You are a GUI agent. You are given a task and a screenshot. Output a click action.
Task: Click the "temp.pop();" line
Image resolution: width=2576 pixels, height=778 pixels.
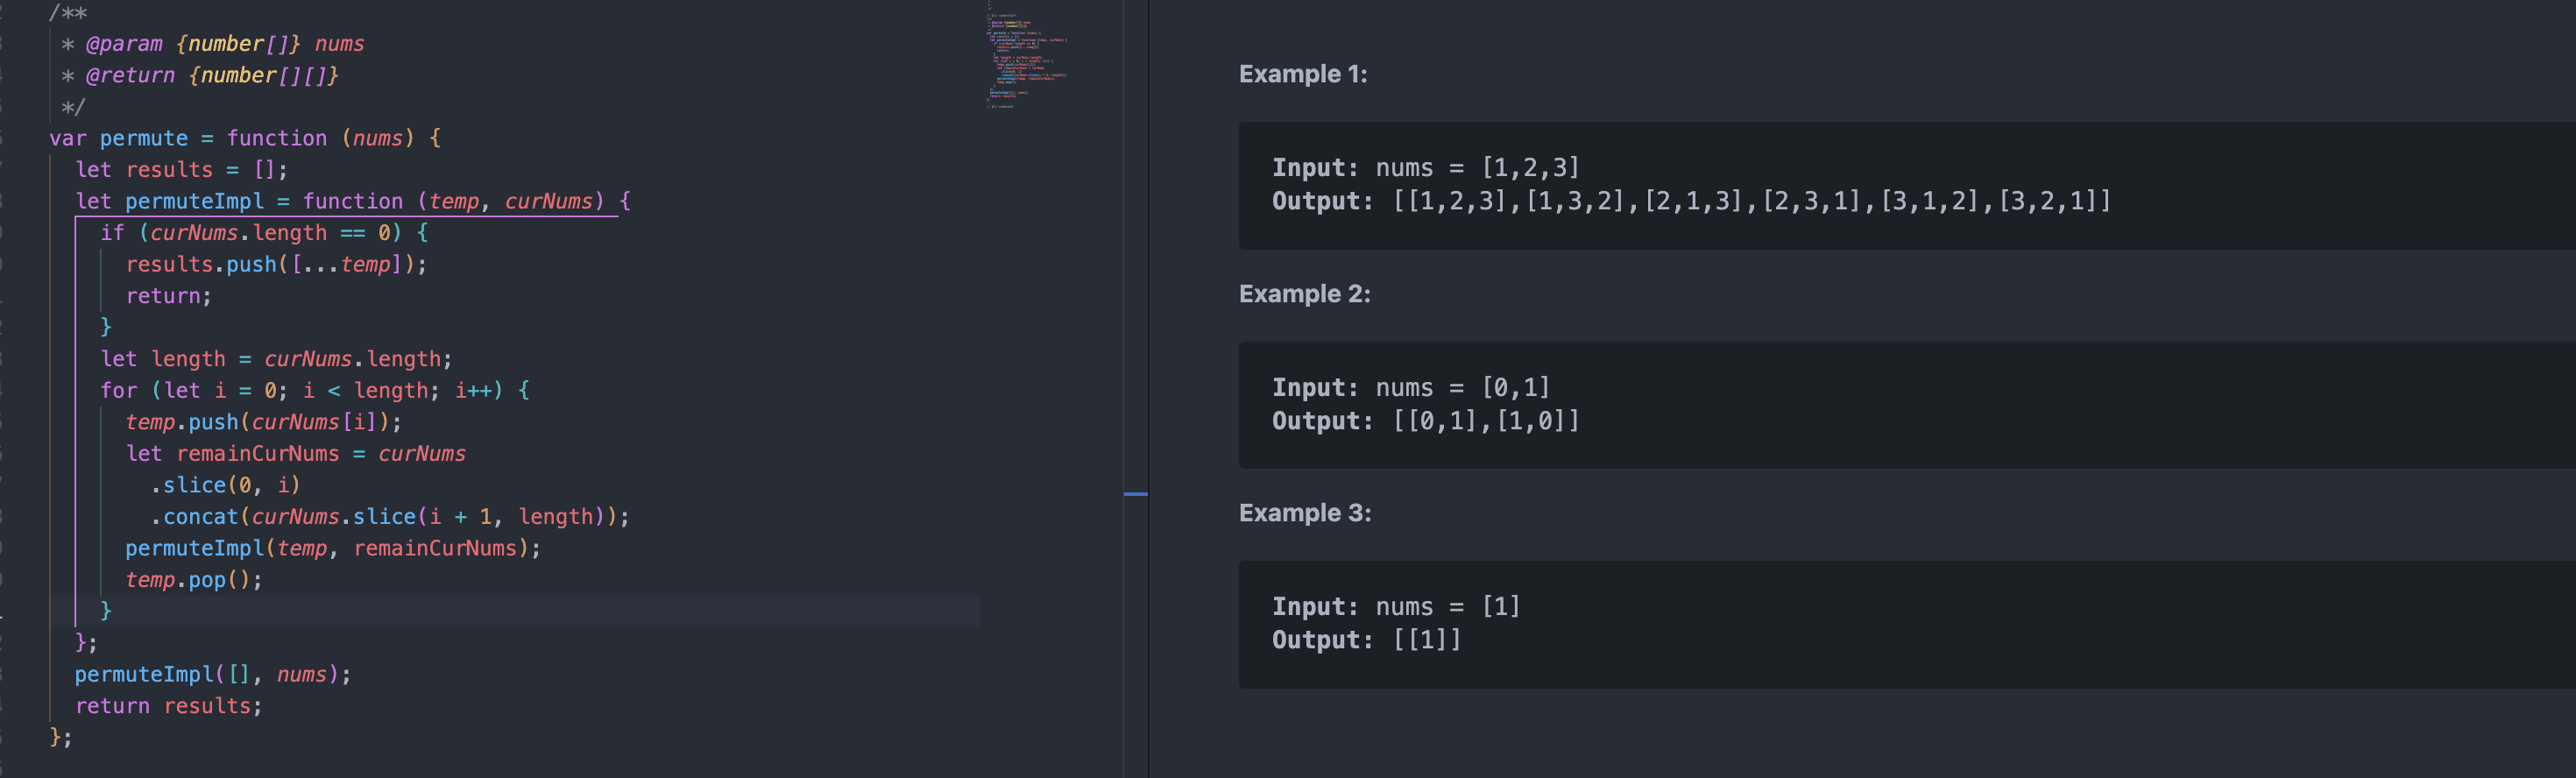(x=193, y=580)
